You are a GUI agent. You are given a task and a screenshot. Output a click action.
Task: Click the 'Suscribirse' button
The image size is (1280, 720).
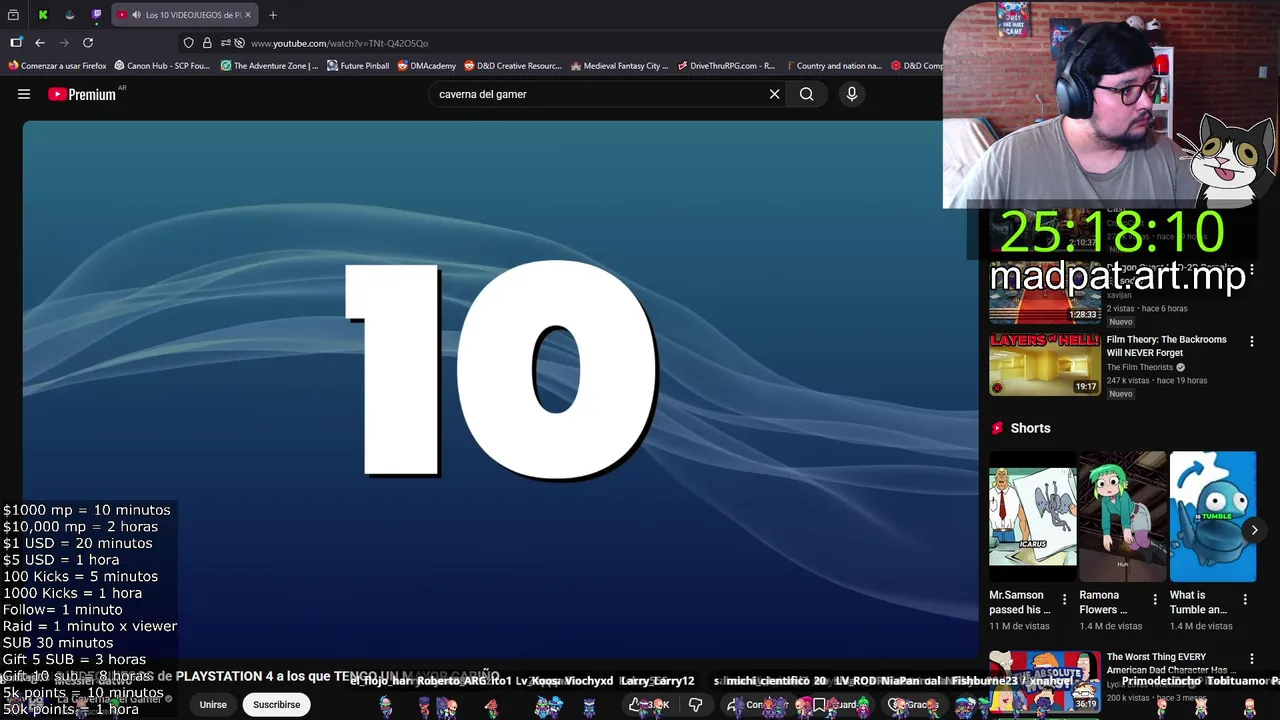[276, 704]
